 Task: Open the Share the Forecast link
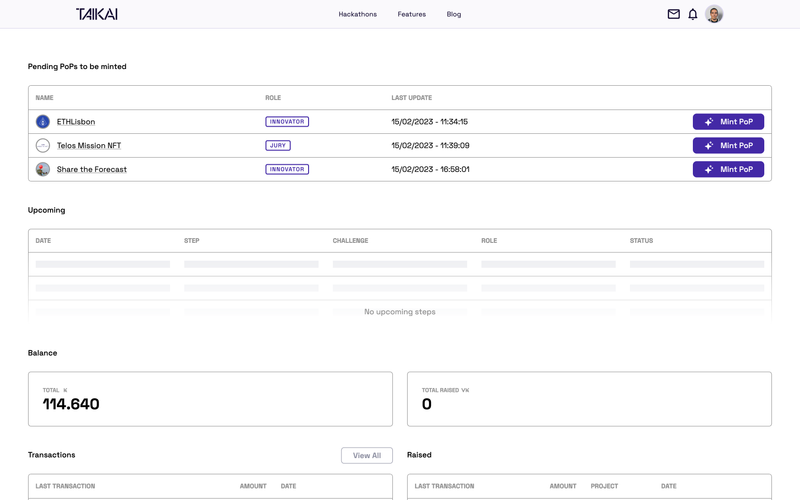tap(92, 170)
